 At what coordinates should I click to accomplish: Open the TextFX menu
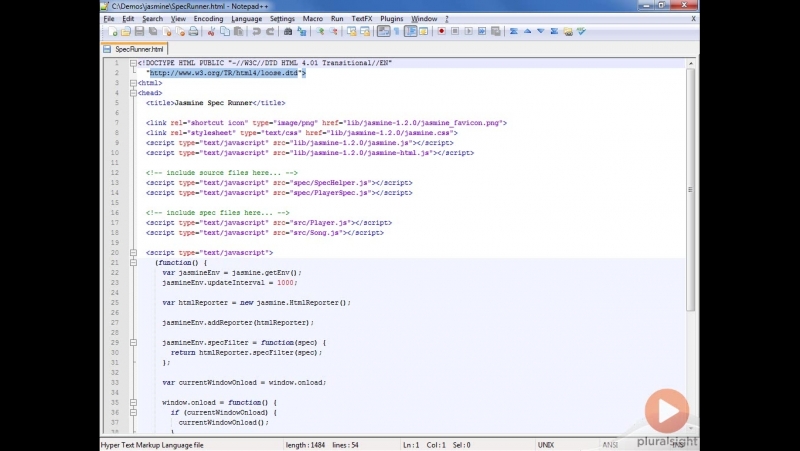pyautogui.click(x=362, y=19)
